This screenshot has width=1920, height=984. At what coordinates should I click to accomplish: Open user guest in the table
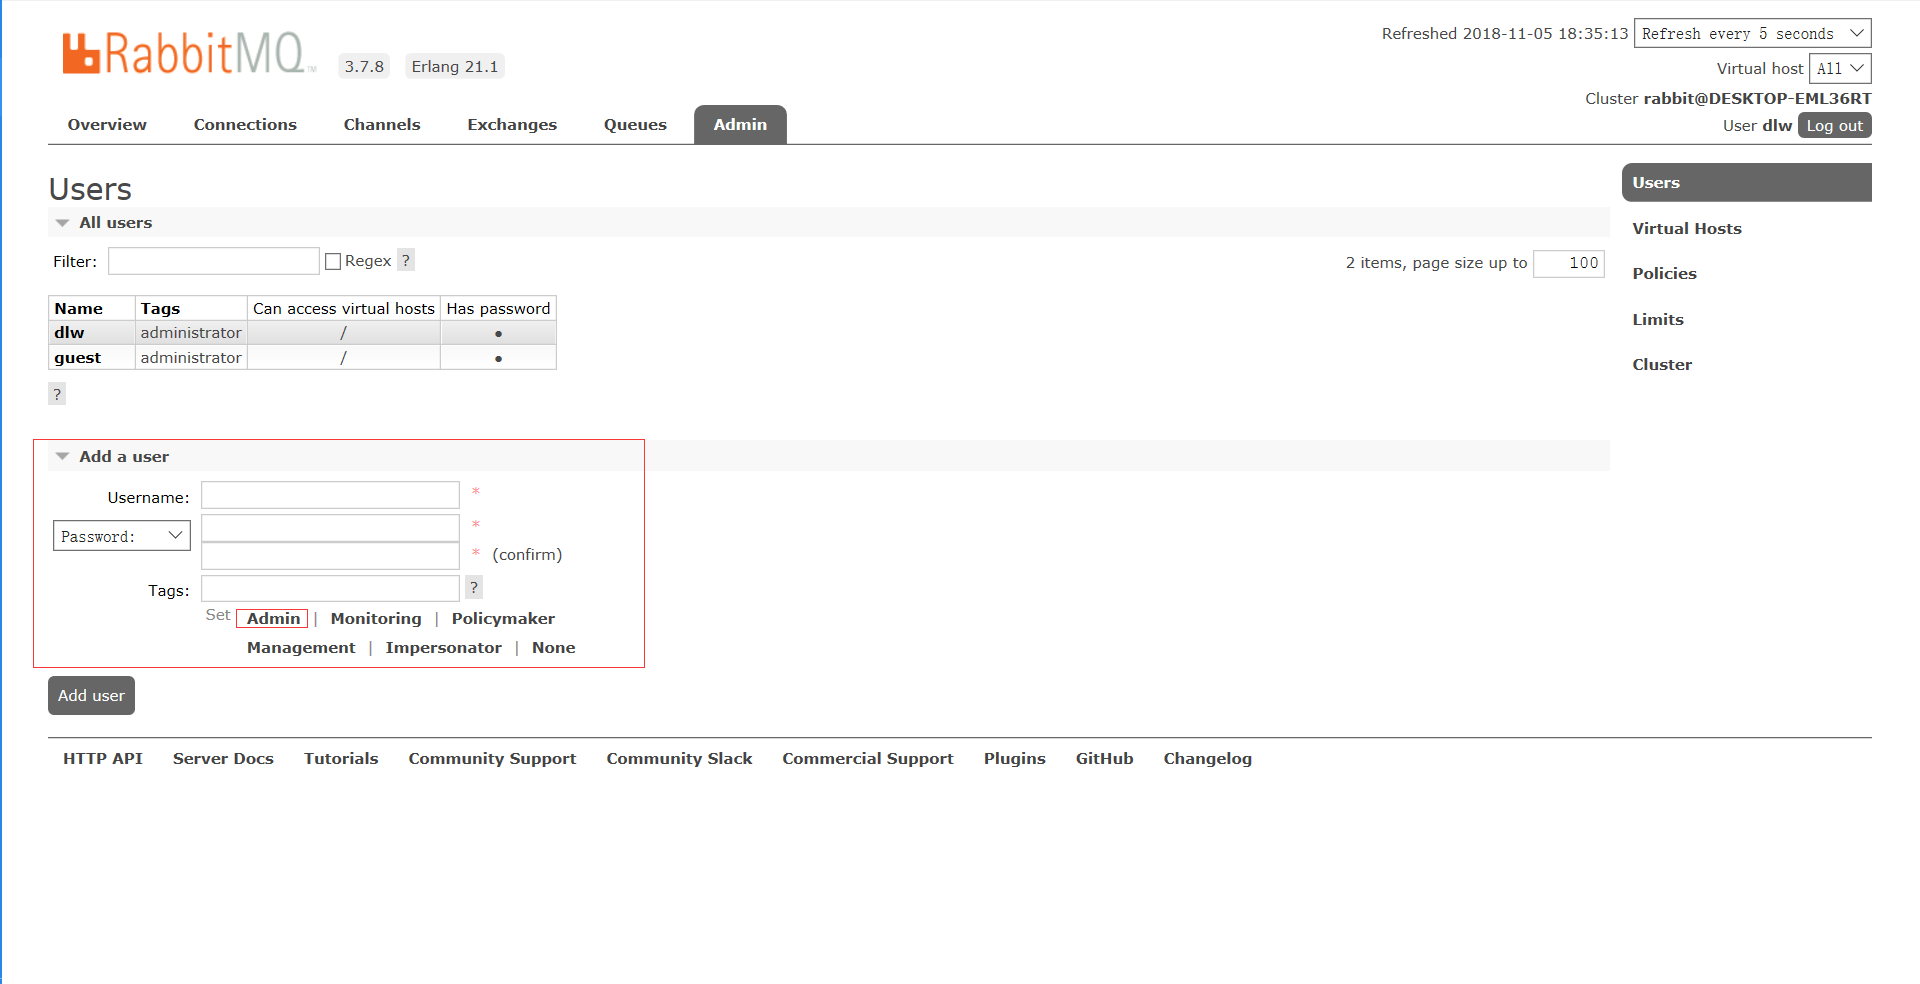coord(77,357)
